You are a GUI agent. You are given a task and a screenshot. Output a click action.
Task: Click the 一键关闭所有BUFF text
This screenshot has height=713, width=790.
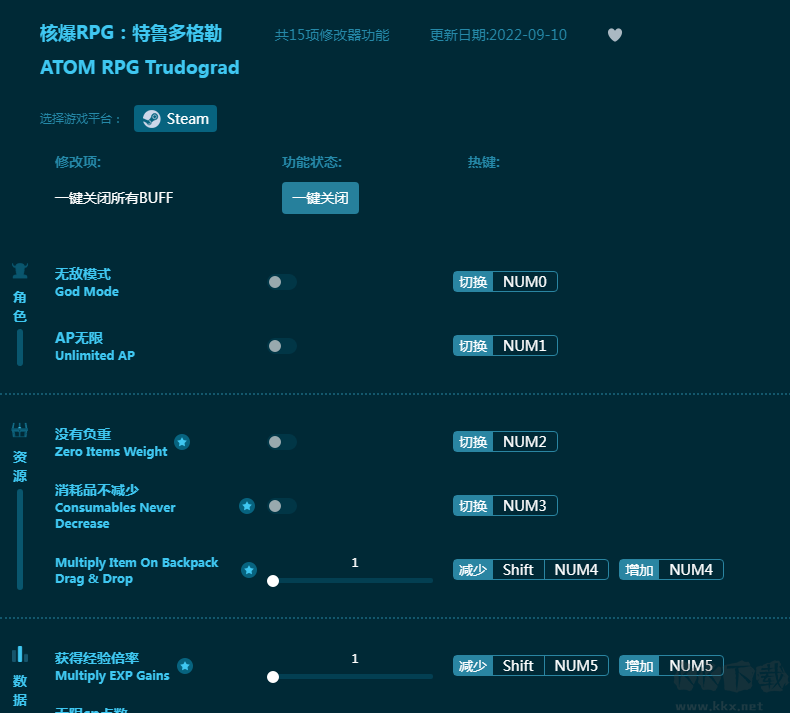pyautogui.click(x=114, y=198)
